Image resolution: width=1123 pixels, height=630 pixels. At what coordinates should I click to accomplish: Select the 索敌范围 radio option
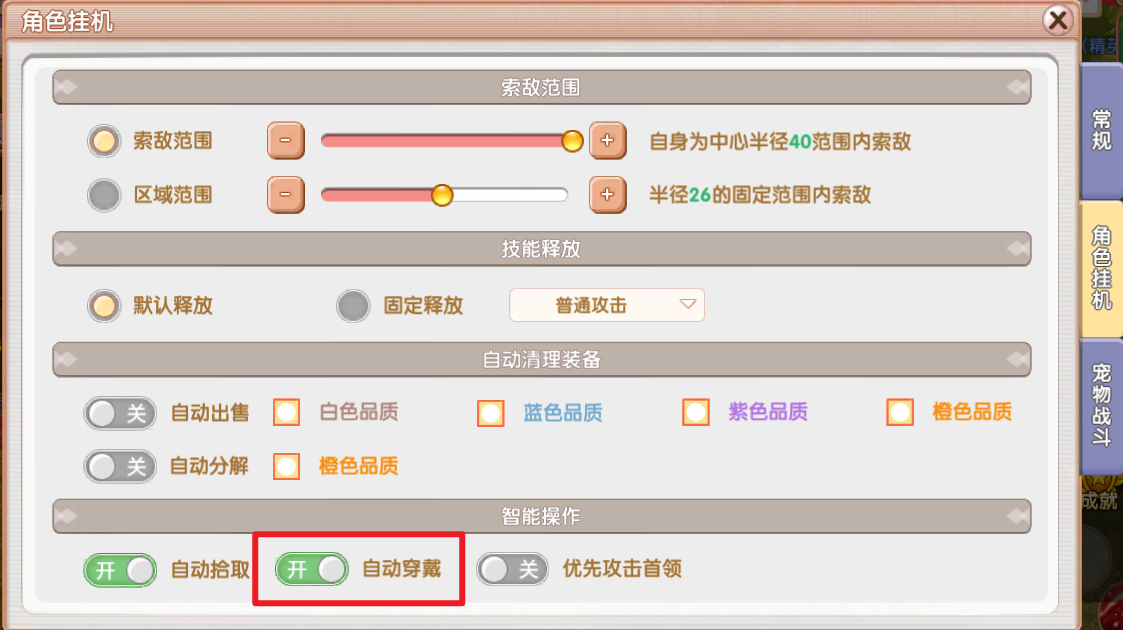(103, 141)
